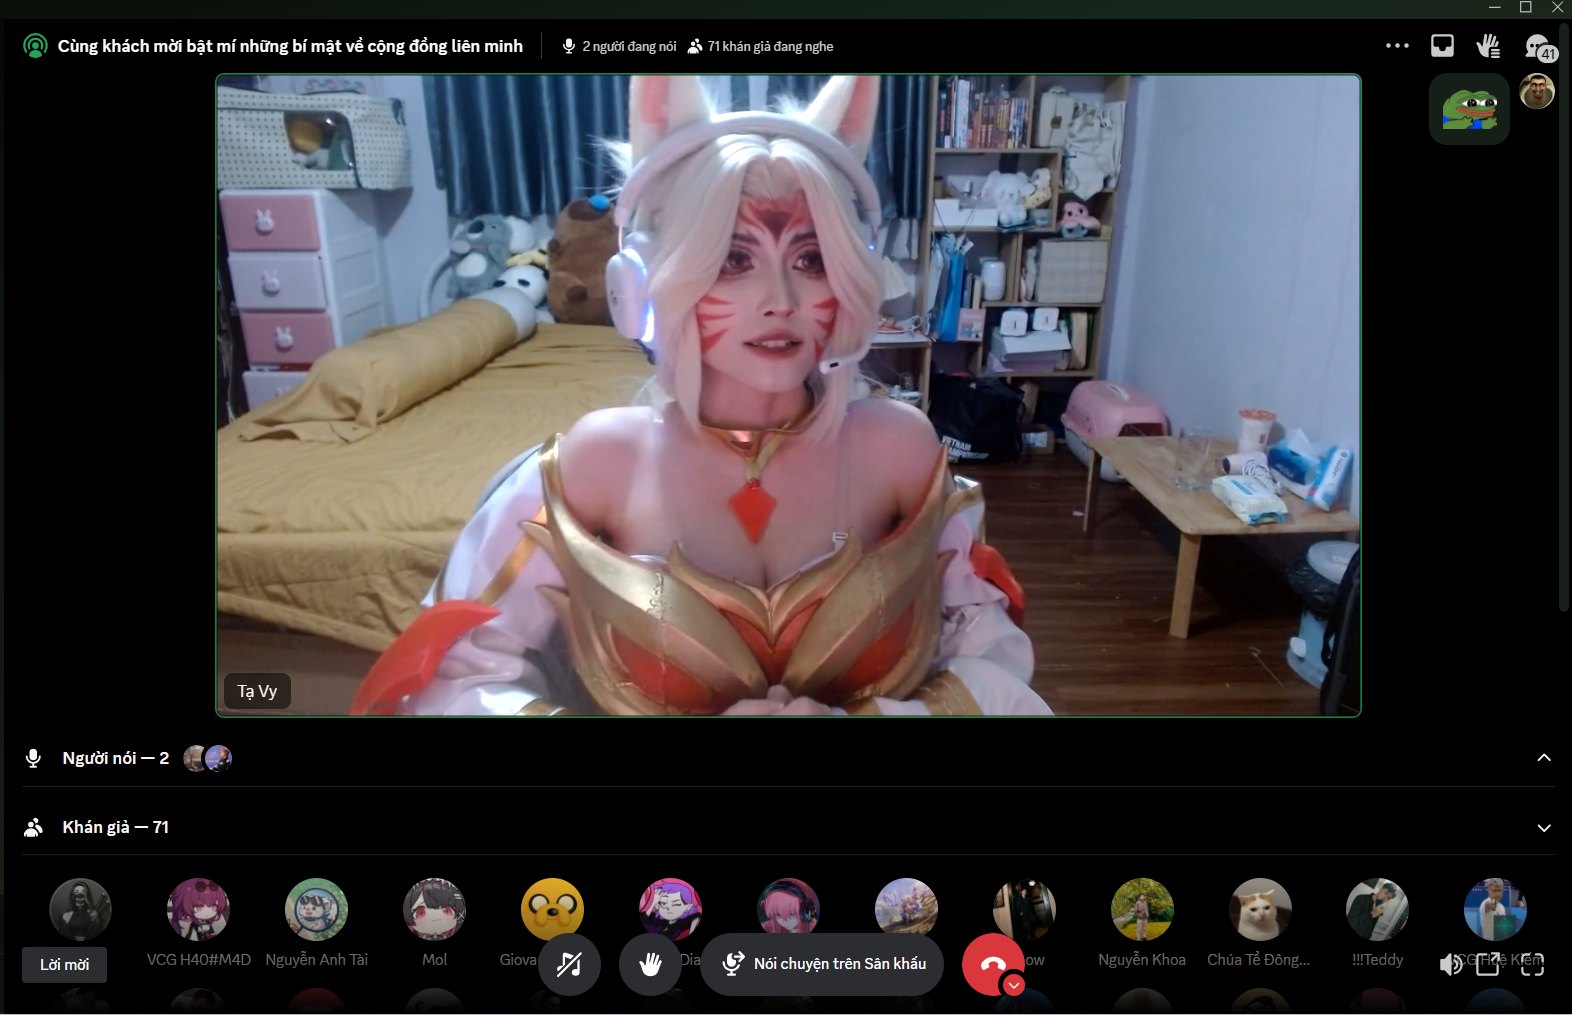Open the yellow Jake dog audience avatar
The width and height of the screenshot is (1572, 1015).
(x=552, y=909)
